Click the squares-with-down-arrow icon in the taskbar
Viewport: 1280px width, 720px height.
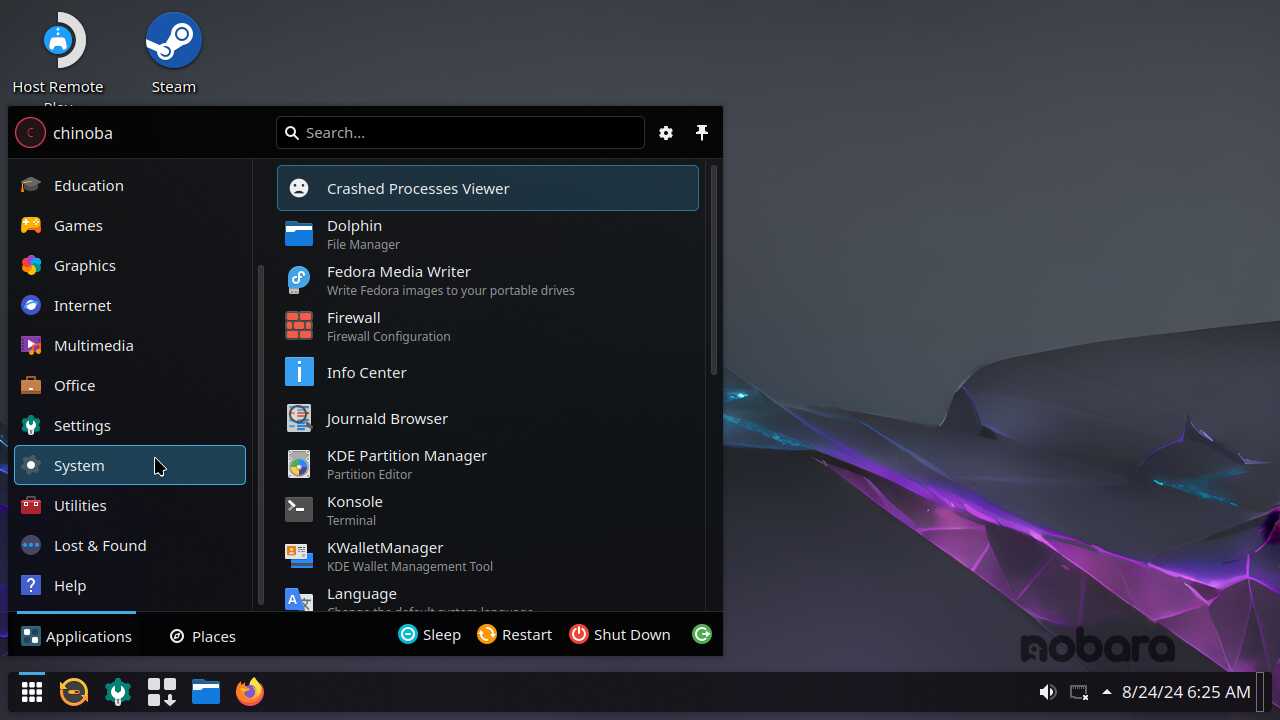point(162,691)
